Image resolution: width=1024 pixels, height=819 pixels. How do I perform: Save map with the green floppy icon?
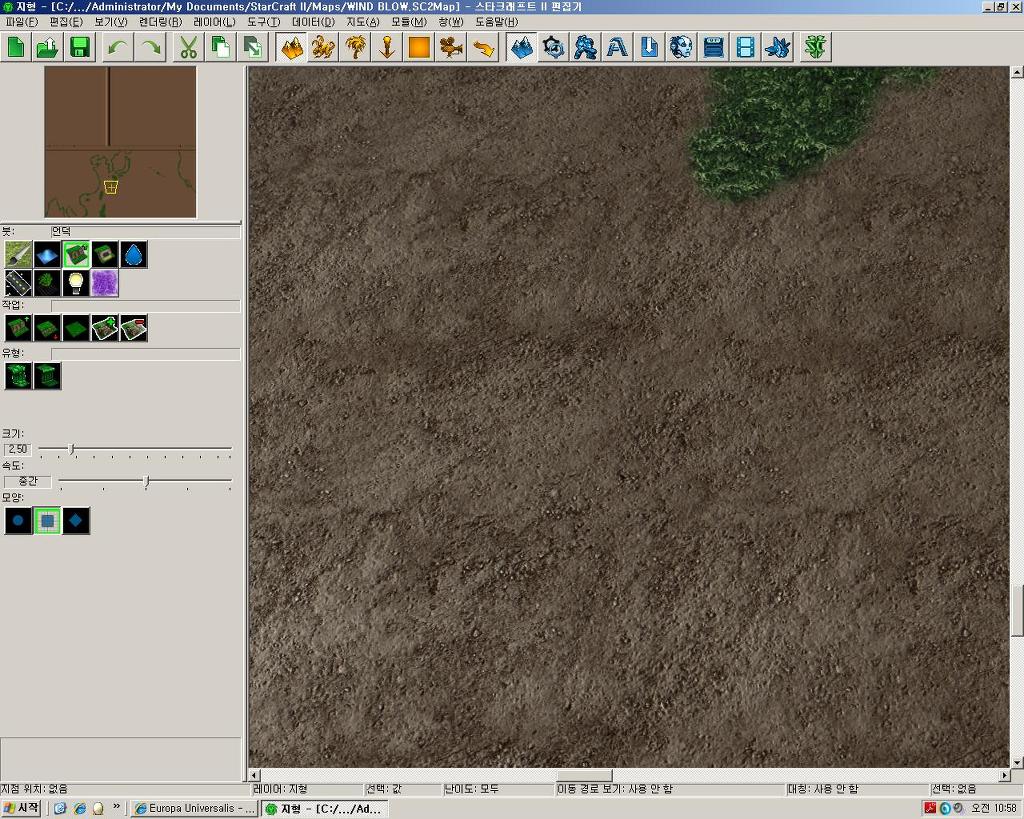pos(80,48)
